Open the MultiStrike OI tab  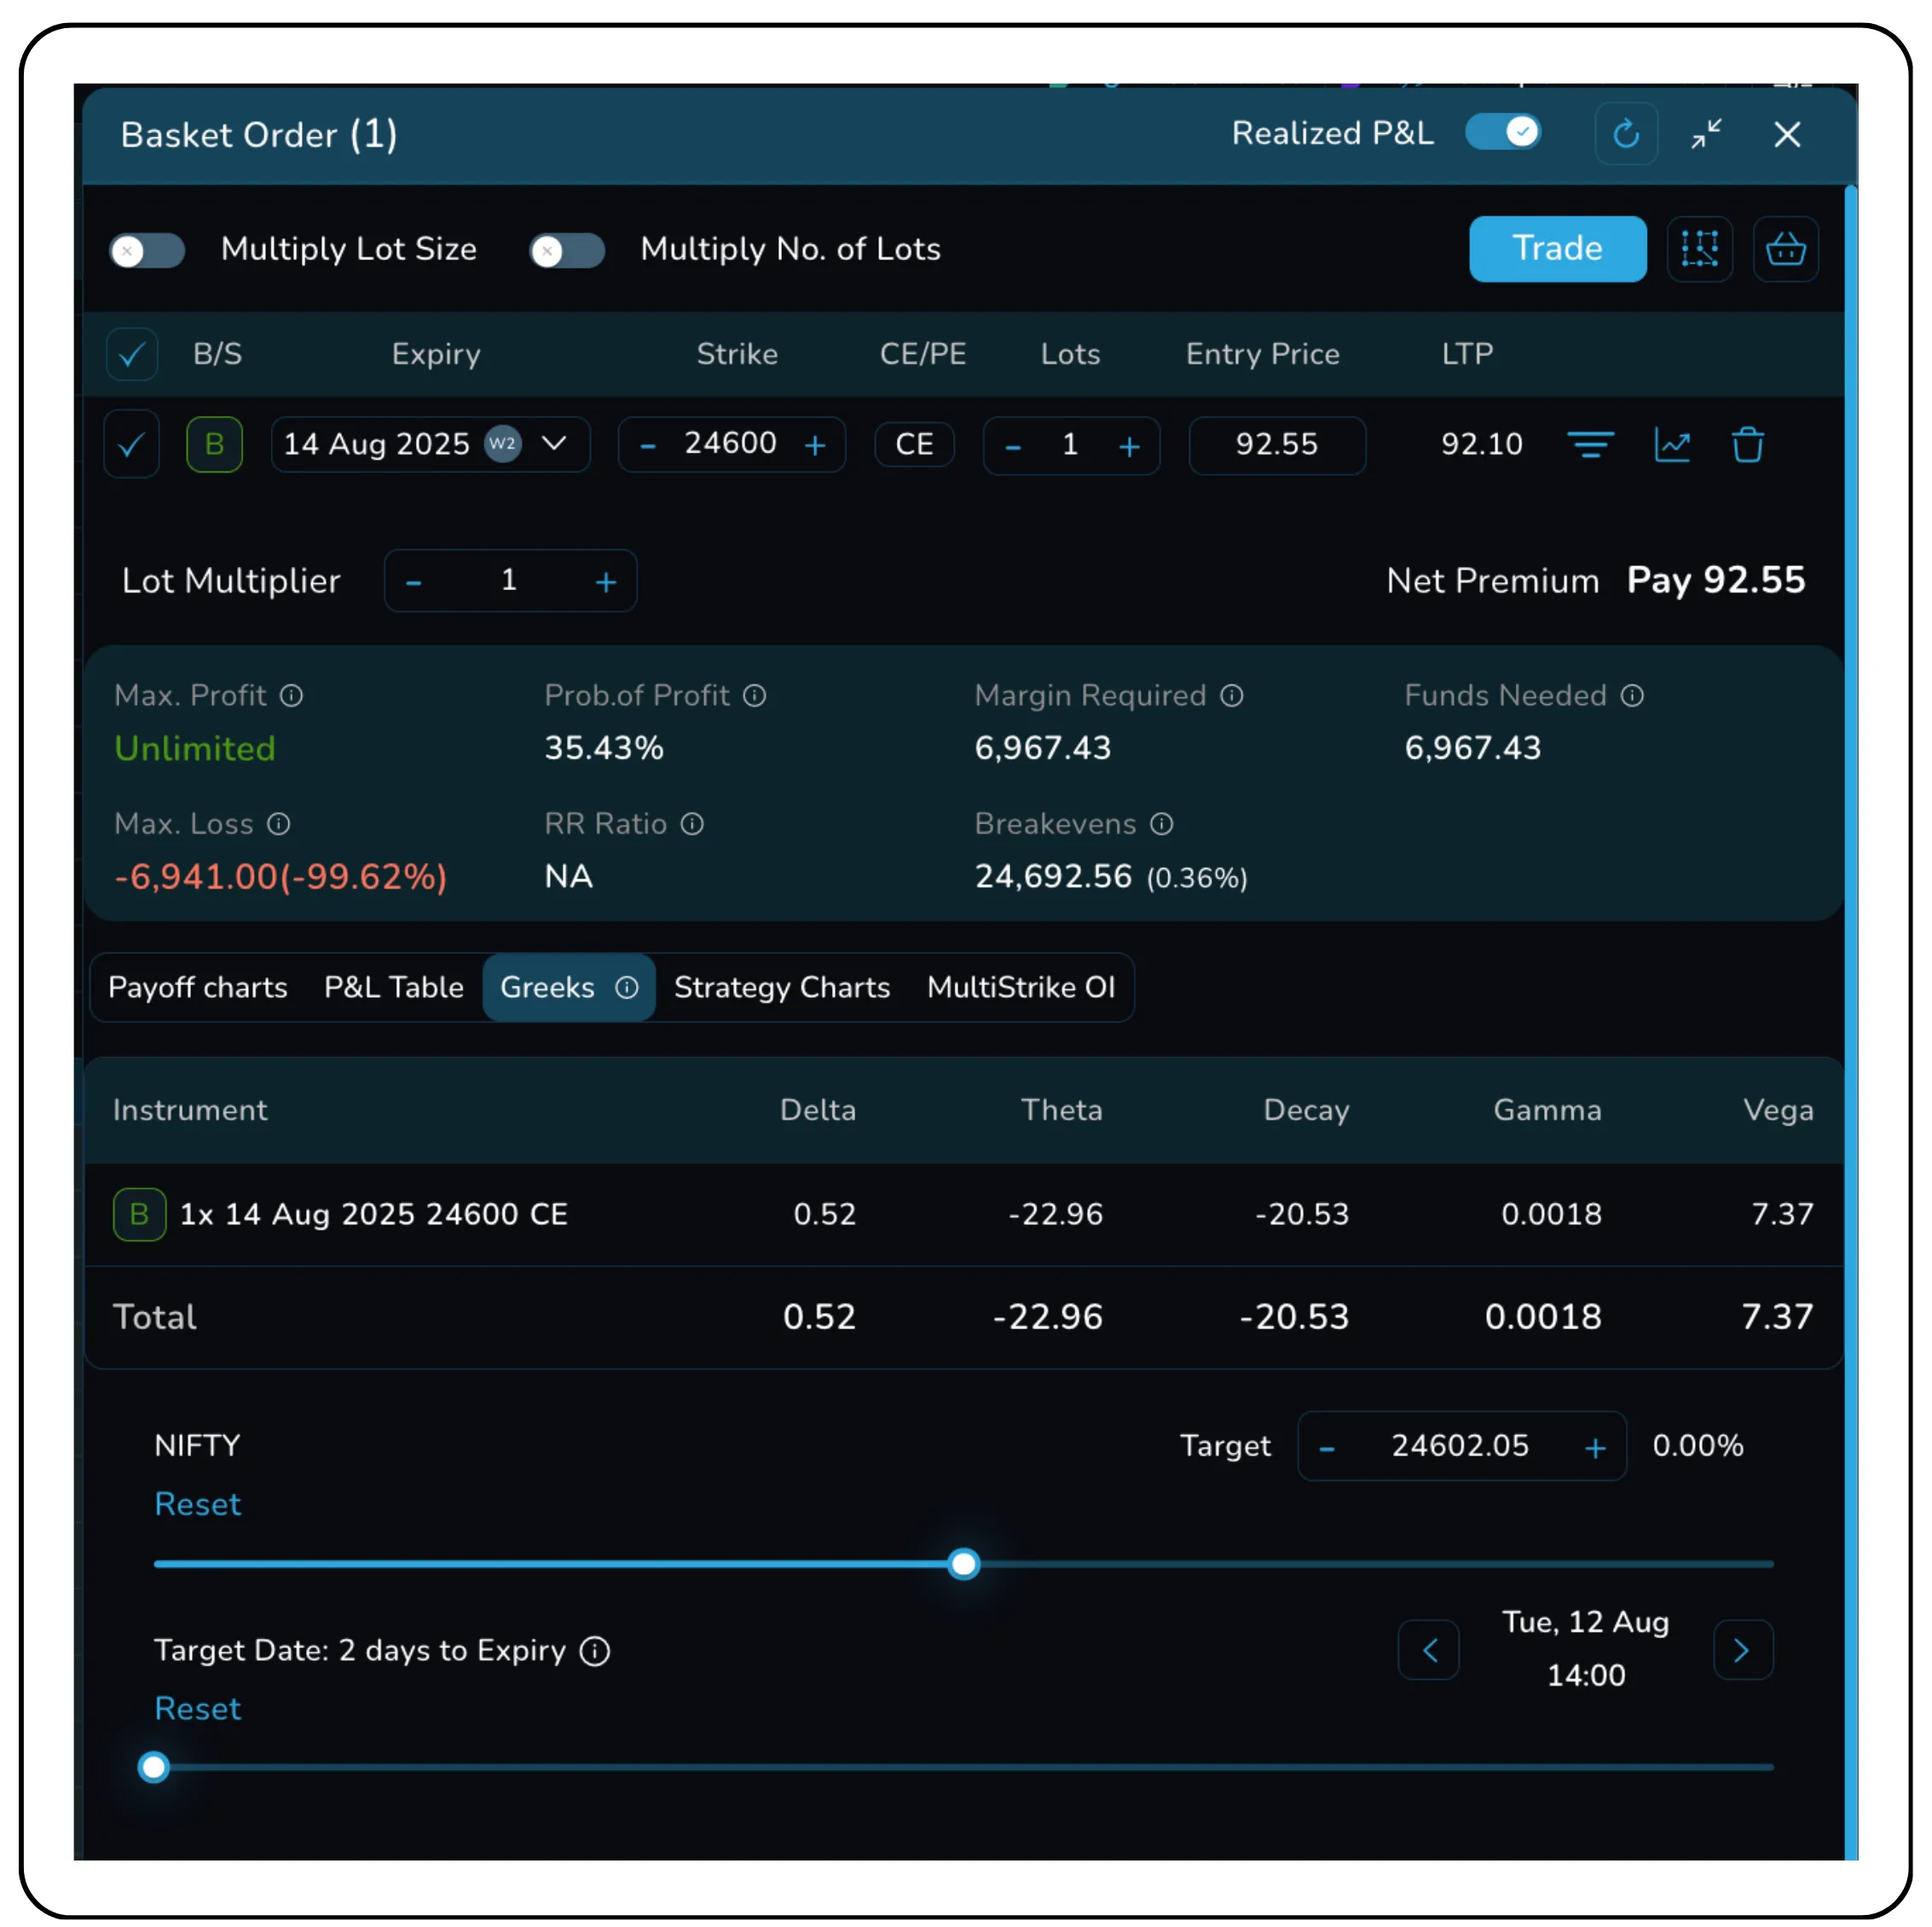coord(1020,987)
